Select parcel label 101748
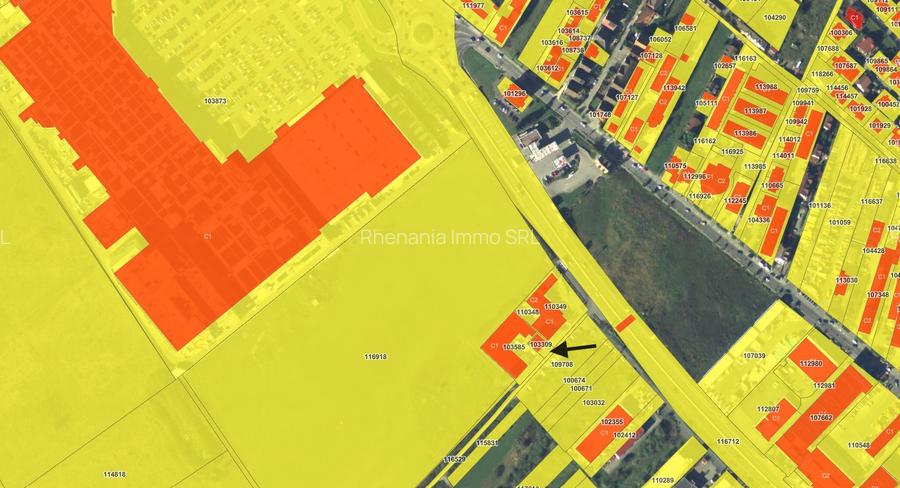The height and width of the screenshot is (488, 900). point(600,115)
